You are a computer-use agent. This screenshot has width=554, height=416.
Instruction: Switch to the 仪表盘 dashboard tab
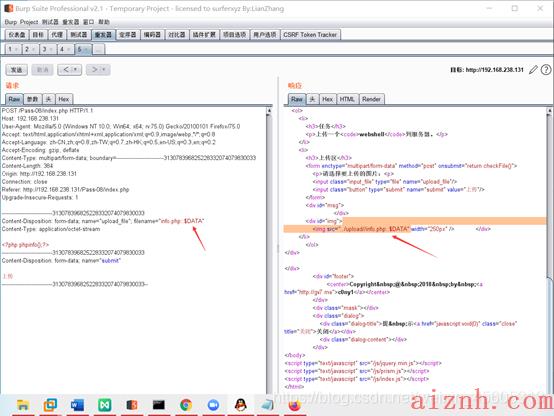tap(17, 35)
